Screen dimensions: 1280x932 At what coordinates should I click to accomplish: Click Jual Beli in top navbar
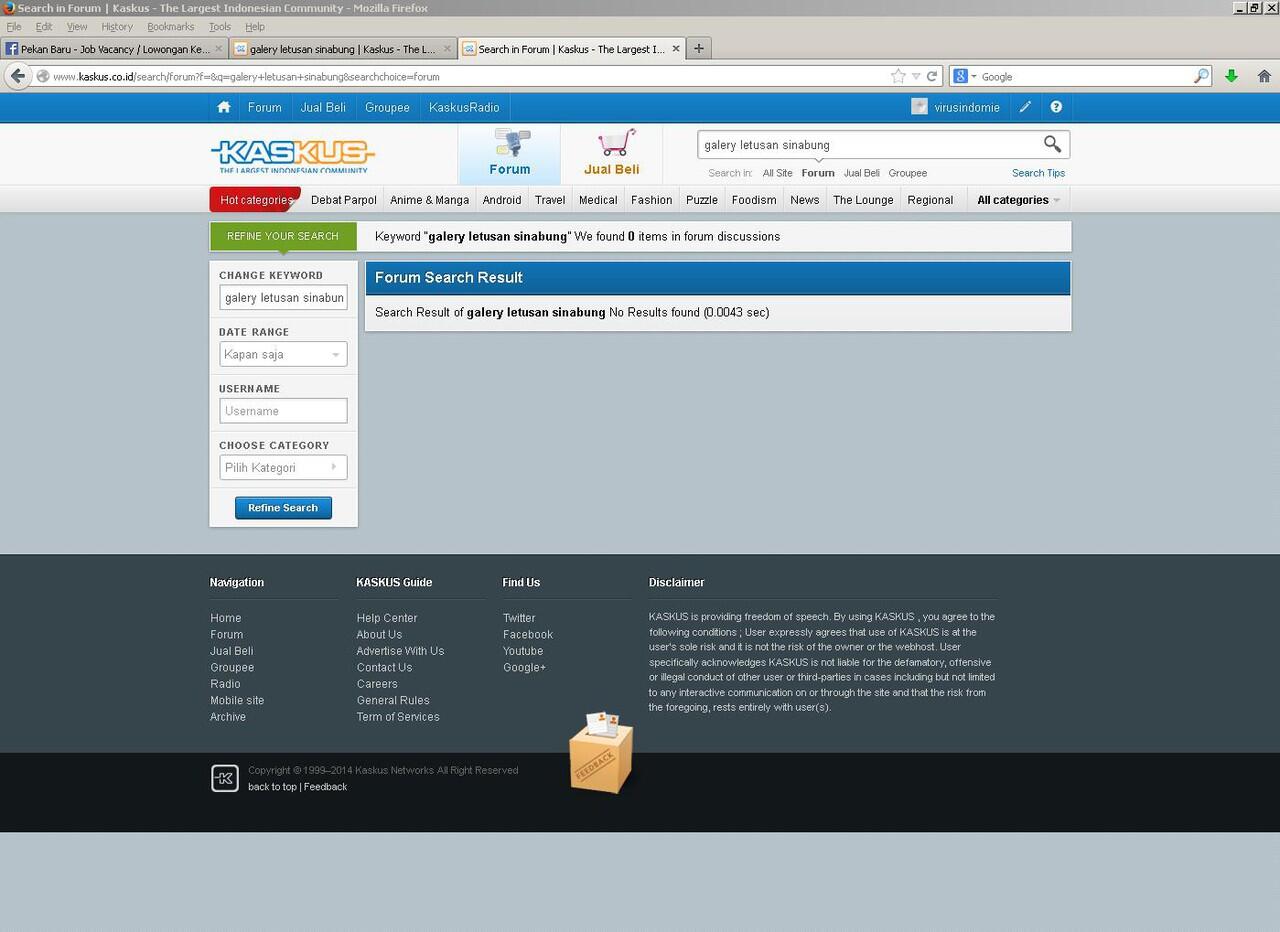tap(323, 107)
